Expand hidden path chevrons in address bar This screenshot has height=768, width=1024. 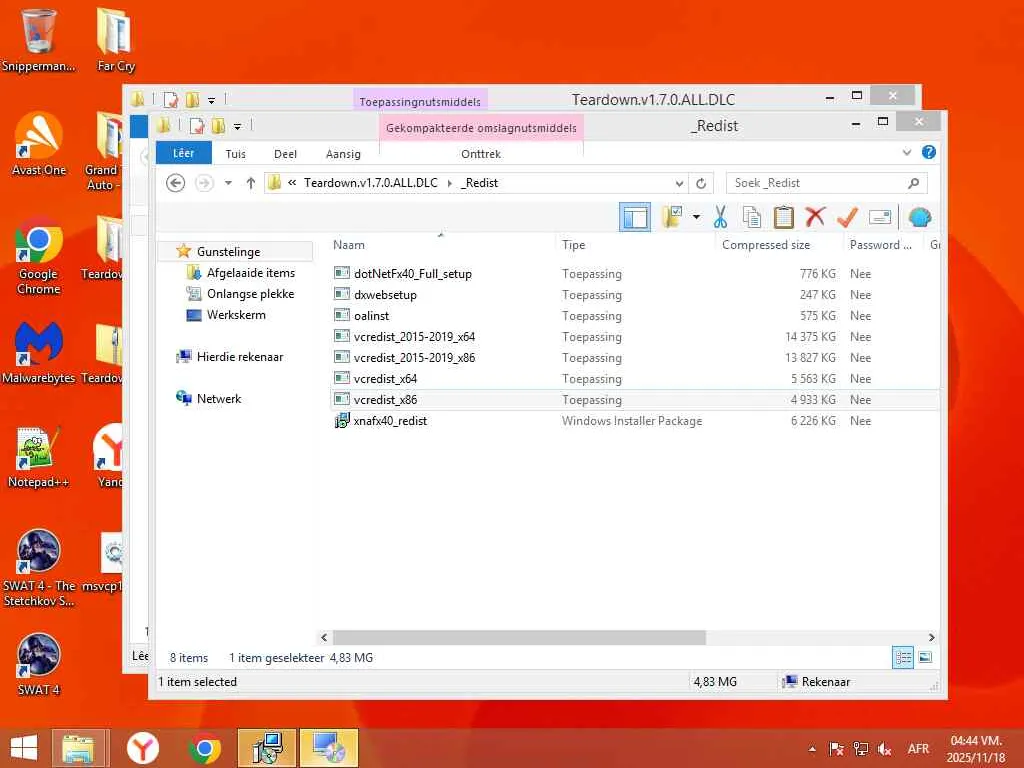point(292,183)
